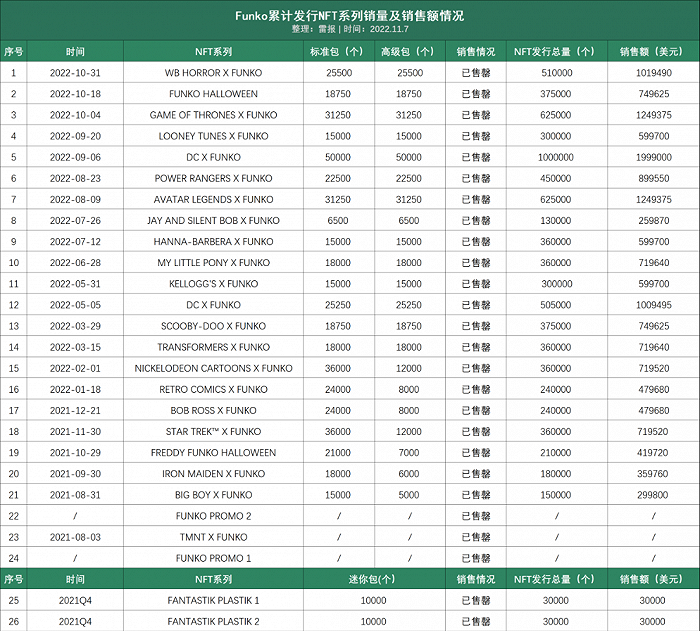700x631 pixels.
Task: Click the sales value '1019490'
Action: click(654, 73)
